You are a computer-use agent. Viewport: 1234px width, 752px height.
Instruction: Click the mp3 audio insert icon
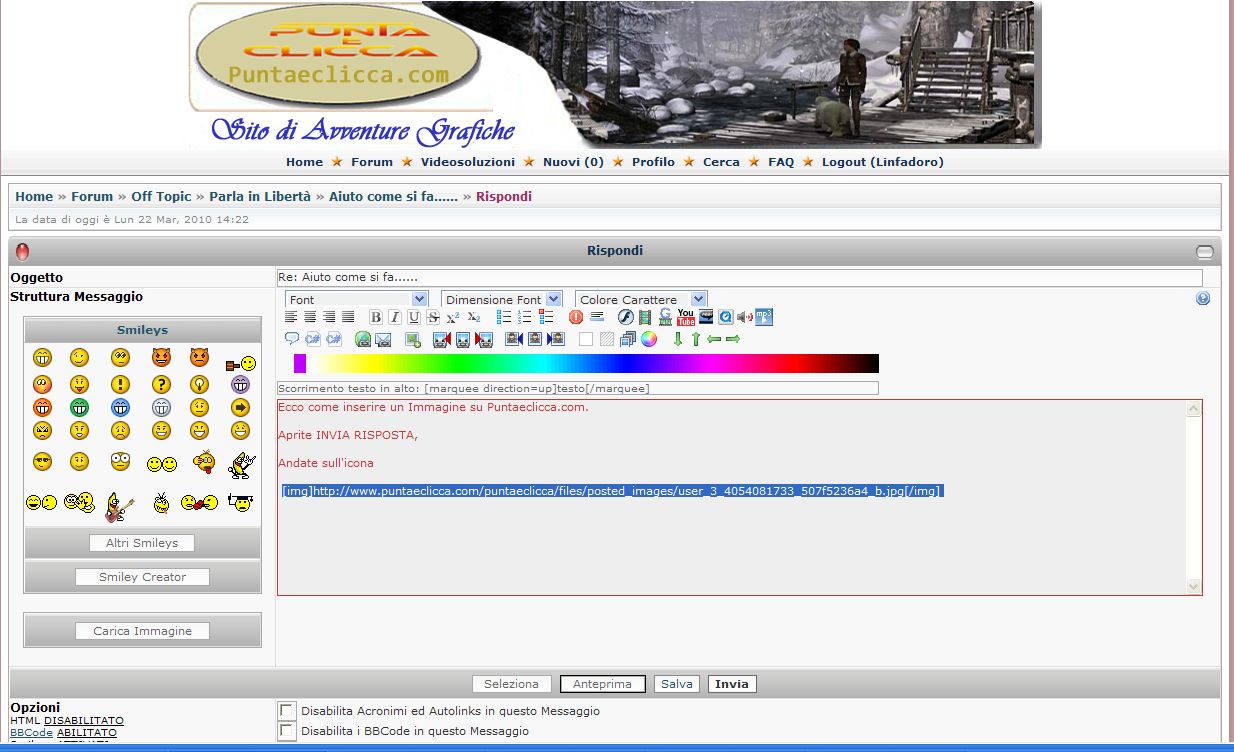(764, 317)
